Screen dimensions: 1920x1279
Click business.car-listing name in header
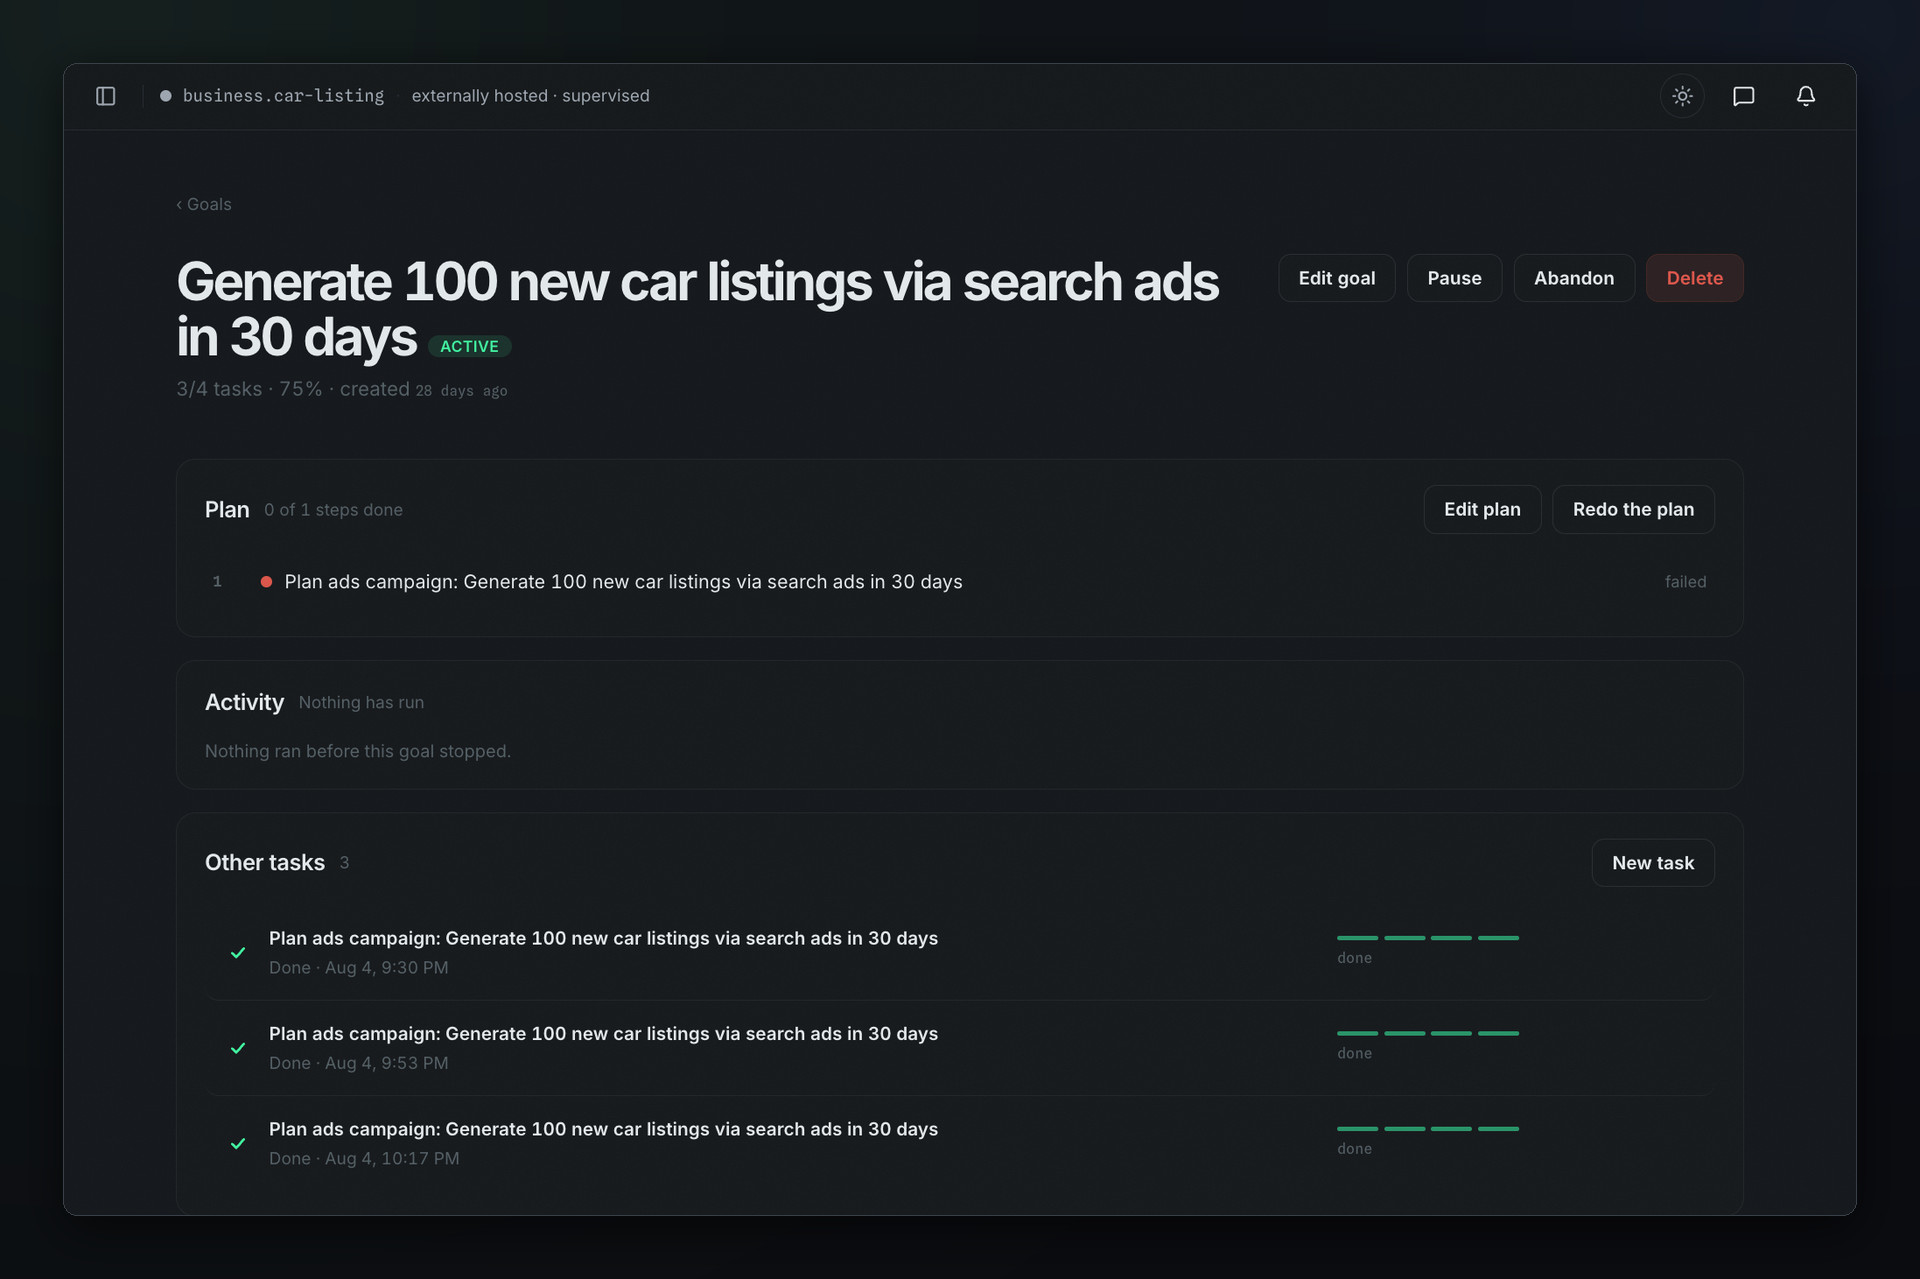(283, 96)
